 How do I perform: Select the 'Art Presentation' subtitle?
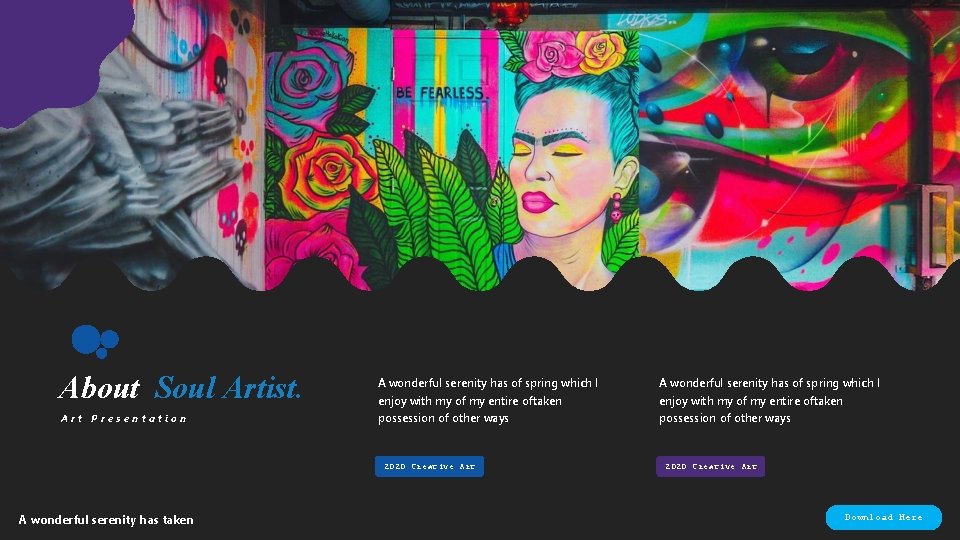[124, 419]
